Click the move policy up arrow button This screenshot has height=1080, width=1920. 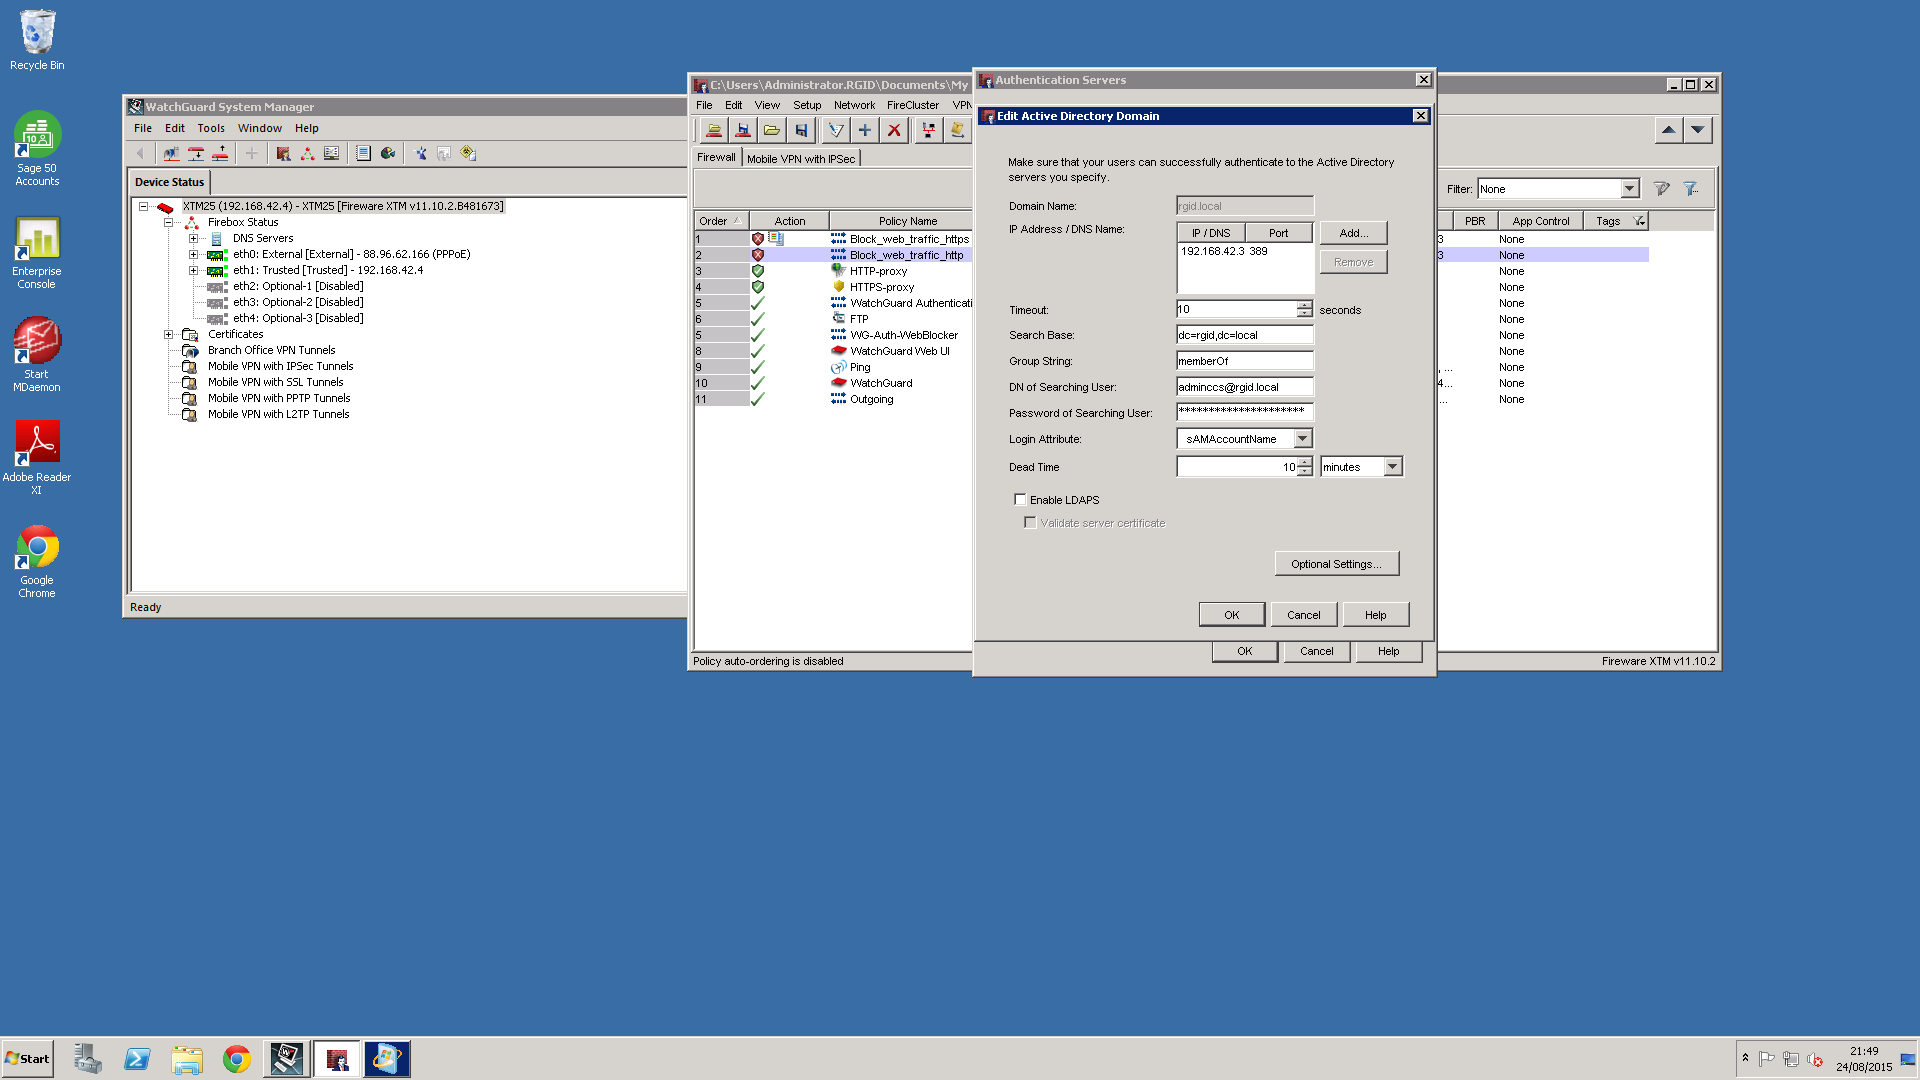pos(1668,130)
